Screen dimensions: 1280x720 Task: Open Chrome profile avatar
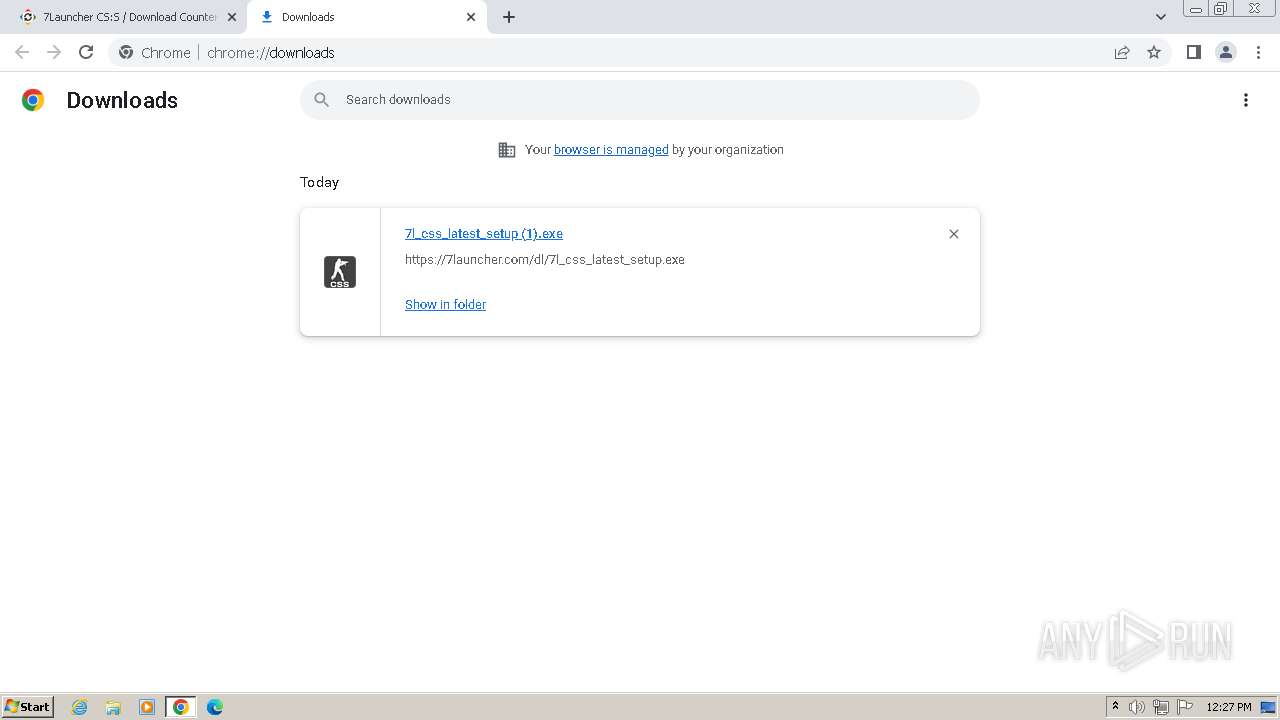(x=1226, y=52)
